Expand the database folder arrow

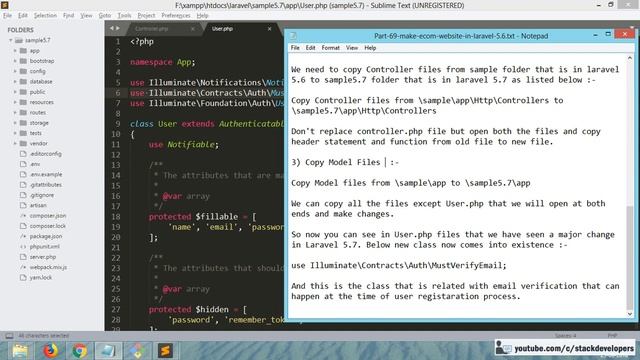[x=15, y=82]
